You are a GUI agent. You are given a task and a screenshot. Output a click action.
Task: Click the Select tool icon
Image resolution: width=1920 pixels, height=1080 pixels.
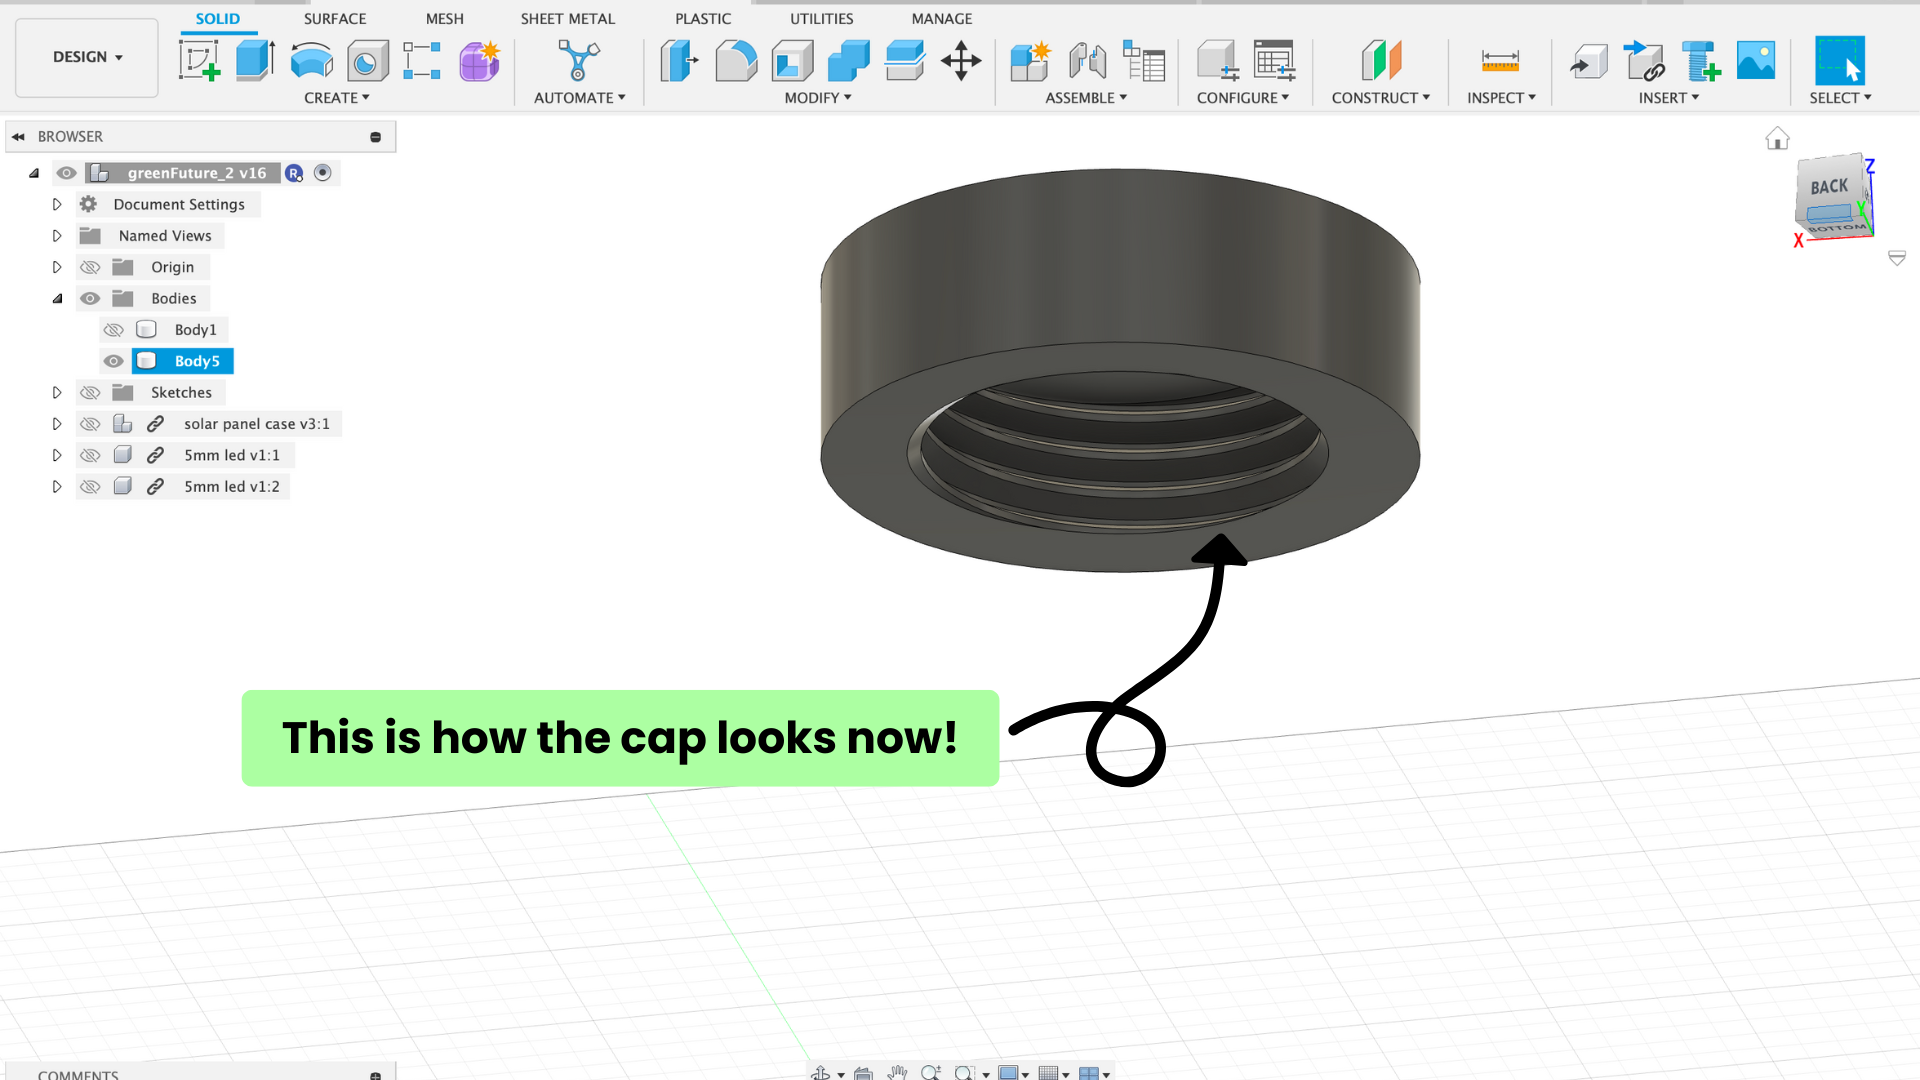tap(1840, 61)
